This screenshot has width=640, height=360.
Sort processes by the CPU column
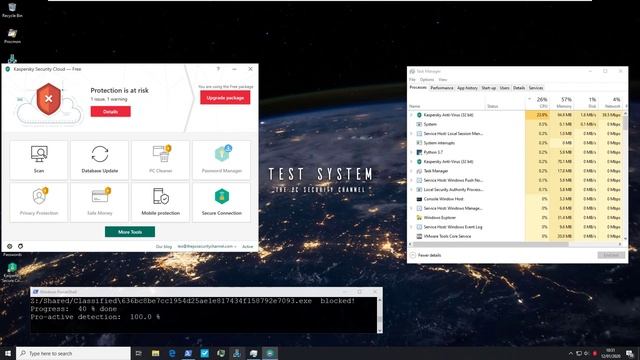pyautogui.click(x=537, y=102)
